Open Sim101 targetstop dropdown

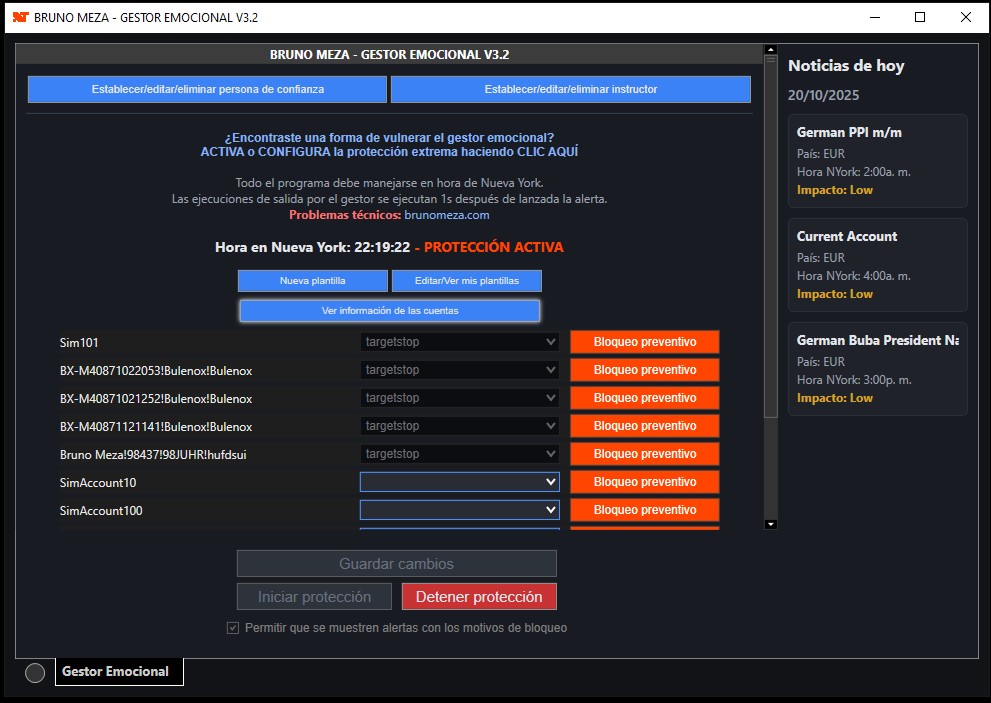(459, 342)
